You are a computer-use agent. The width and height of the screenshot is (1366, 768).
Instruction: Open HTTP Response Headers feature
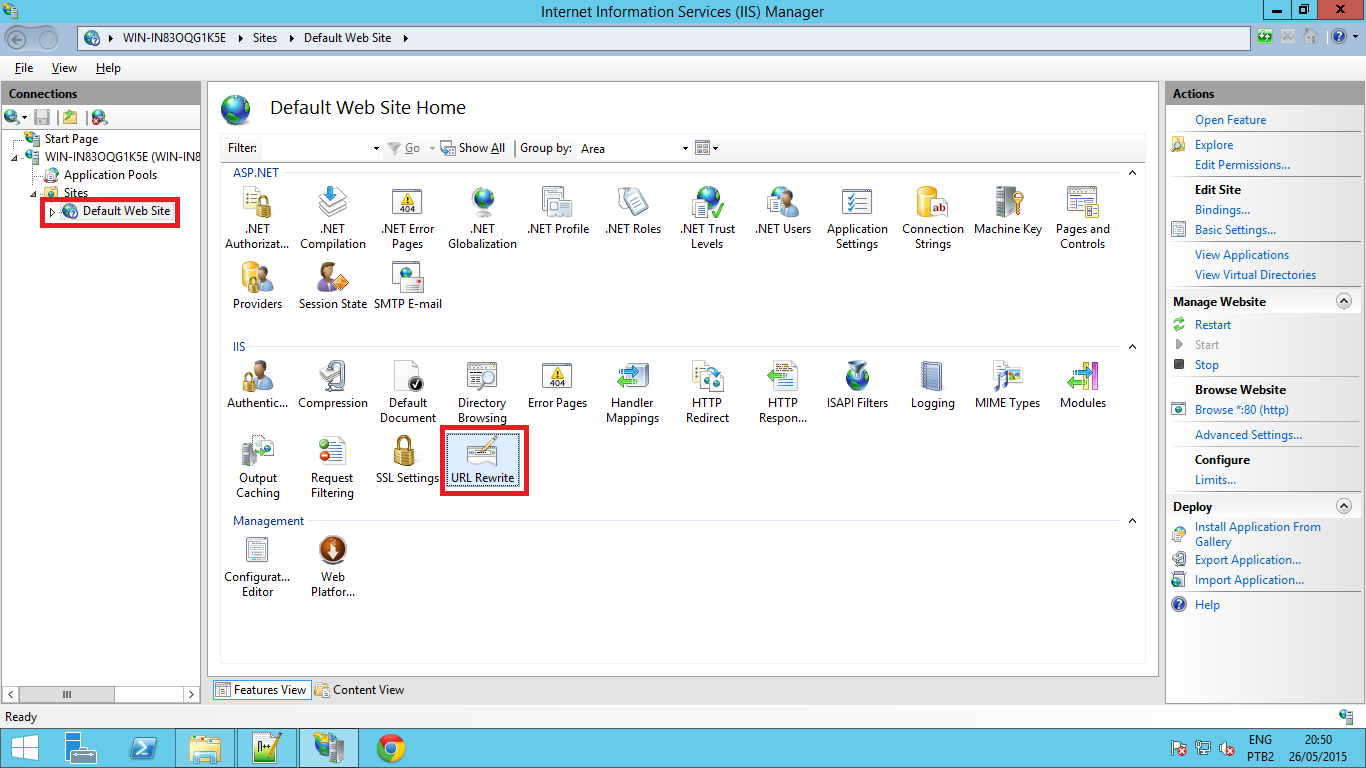[782, 391]
